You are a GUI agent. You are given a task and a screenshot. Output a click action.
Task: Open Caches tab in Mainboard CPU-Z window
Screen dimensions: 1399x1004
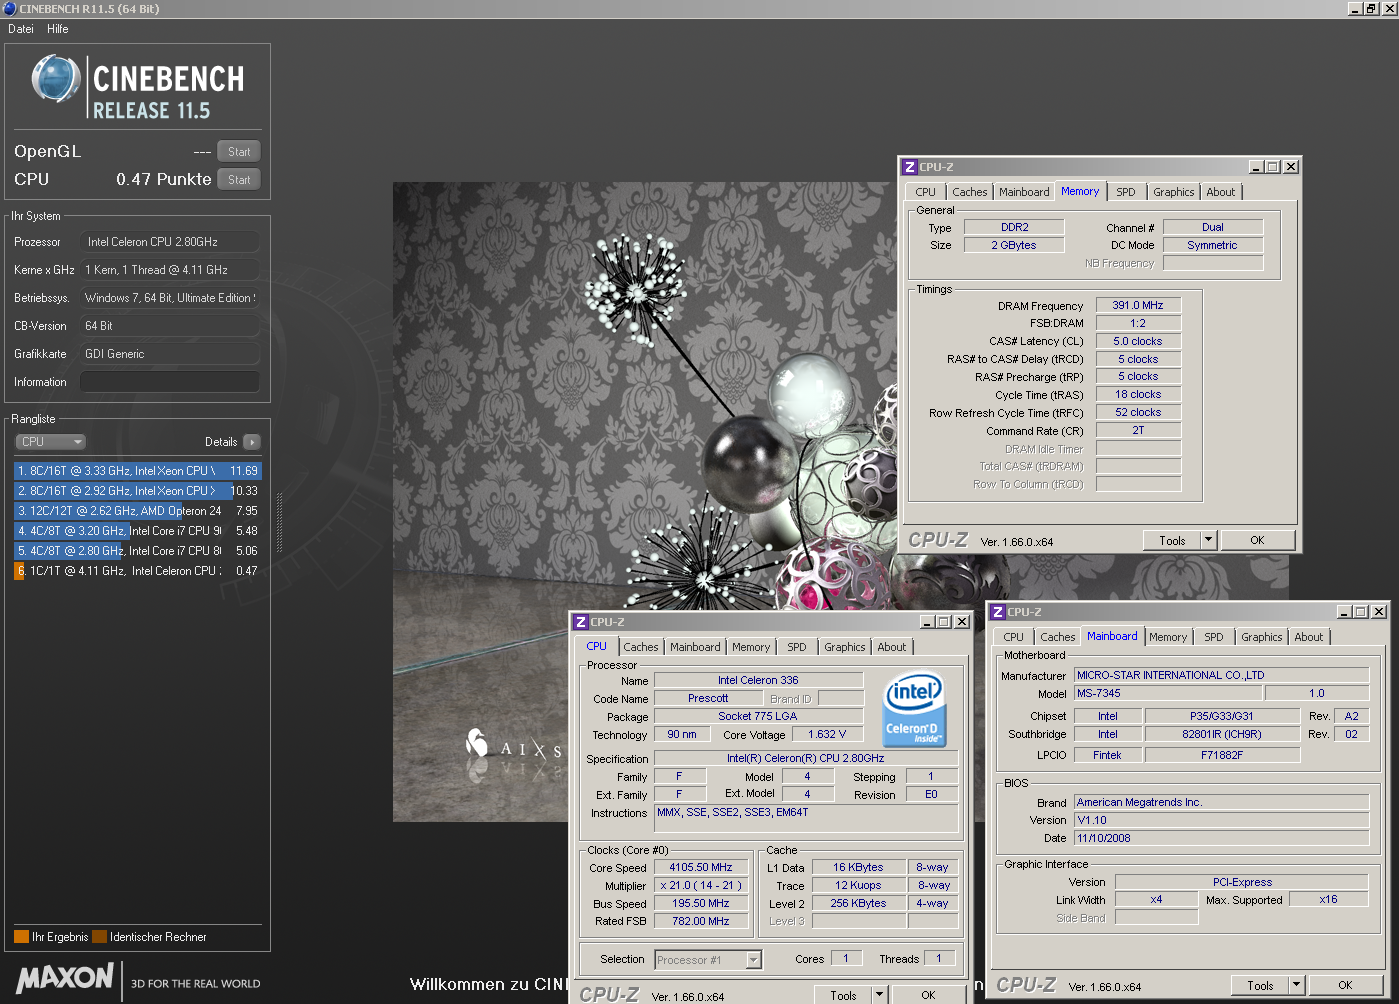click(1057, 637)
